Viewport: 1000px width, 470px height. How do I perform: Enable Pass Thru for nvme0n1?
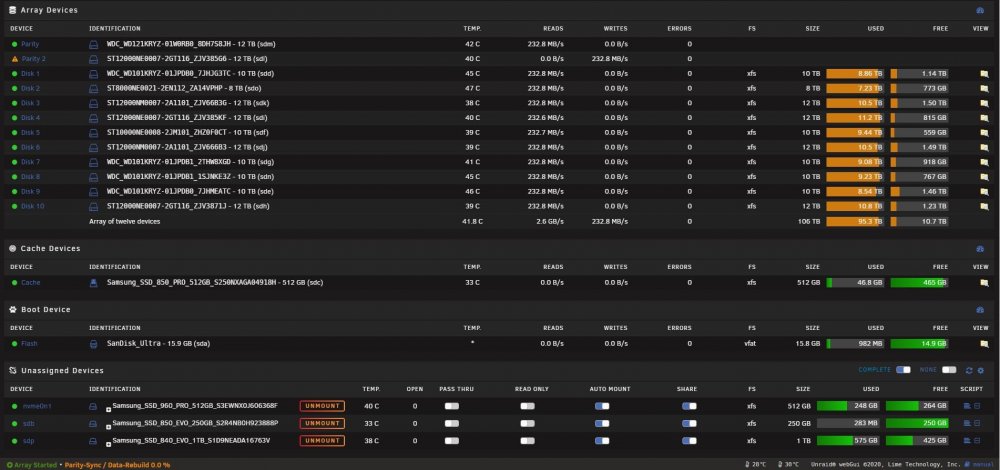point(452,406)
